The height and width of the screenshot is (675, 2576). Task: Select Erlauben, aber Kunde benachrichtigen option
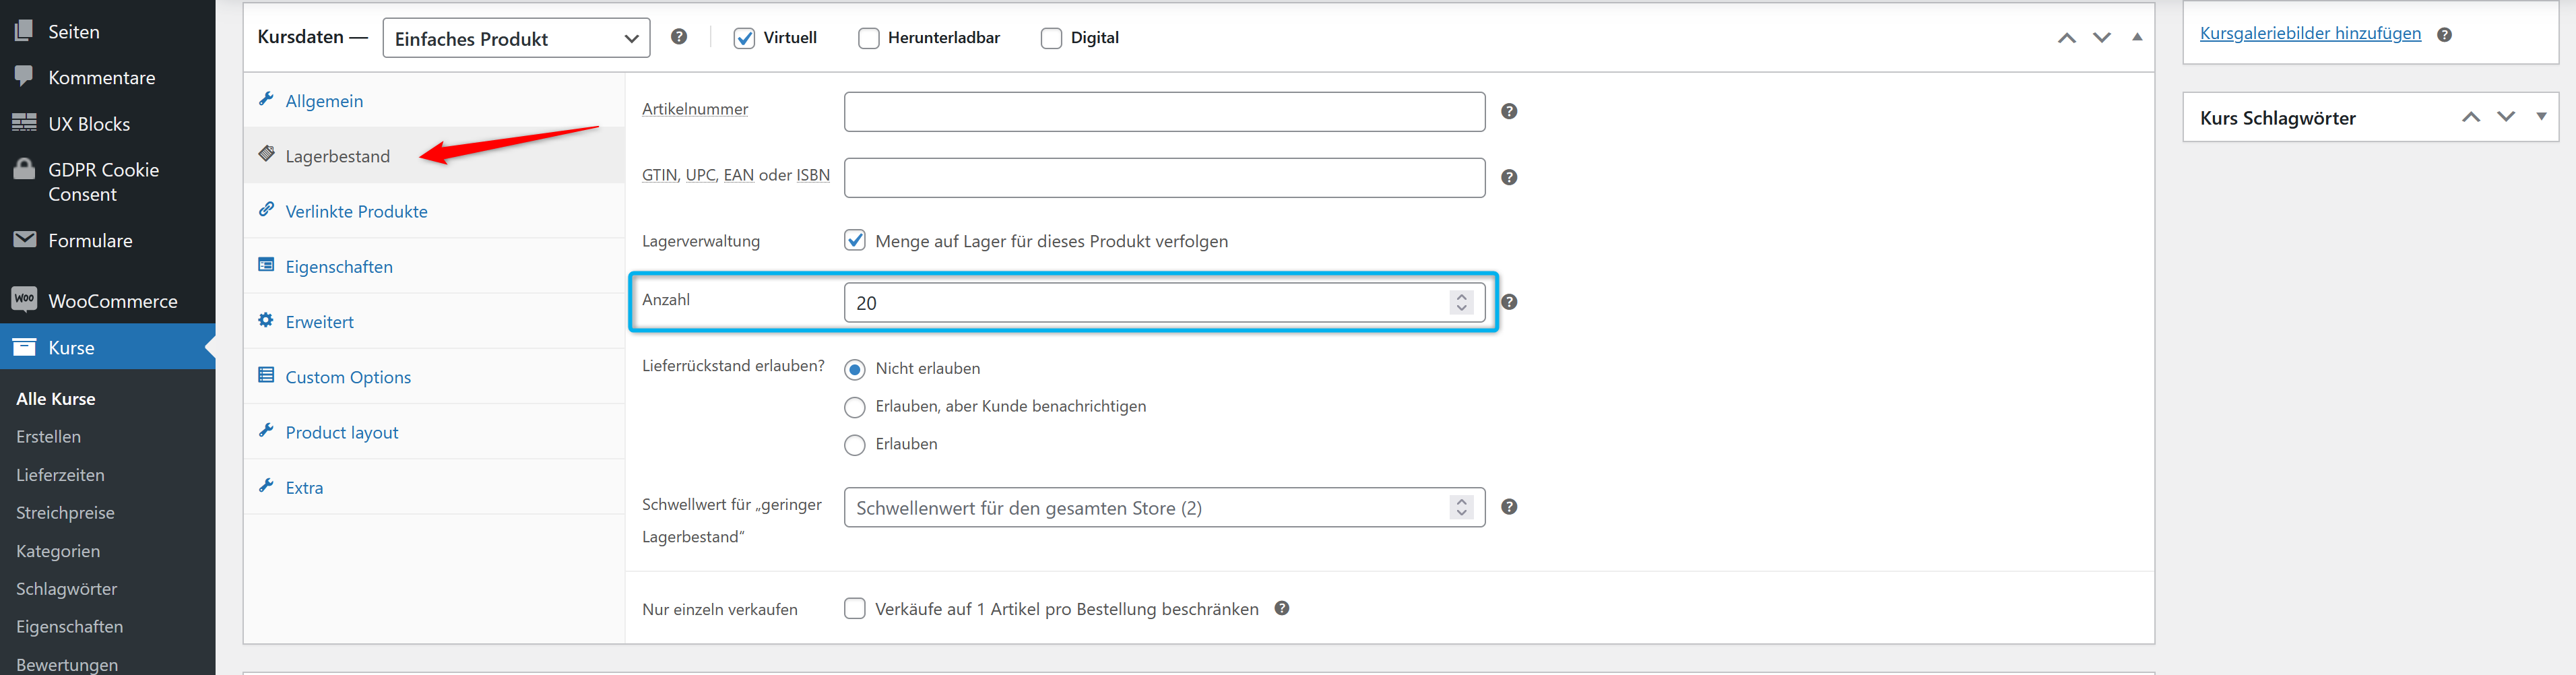855,407
